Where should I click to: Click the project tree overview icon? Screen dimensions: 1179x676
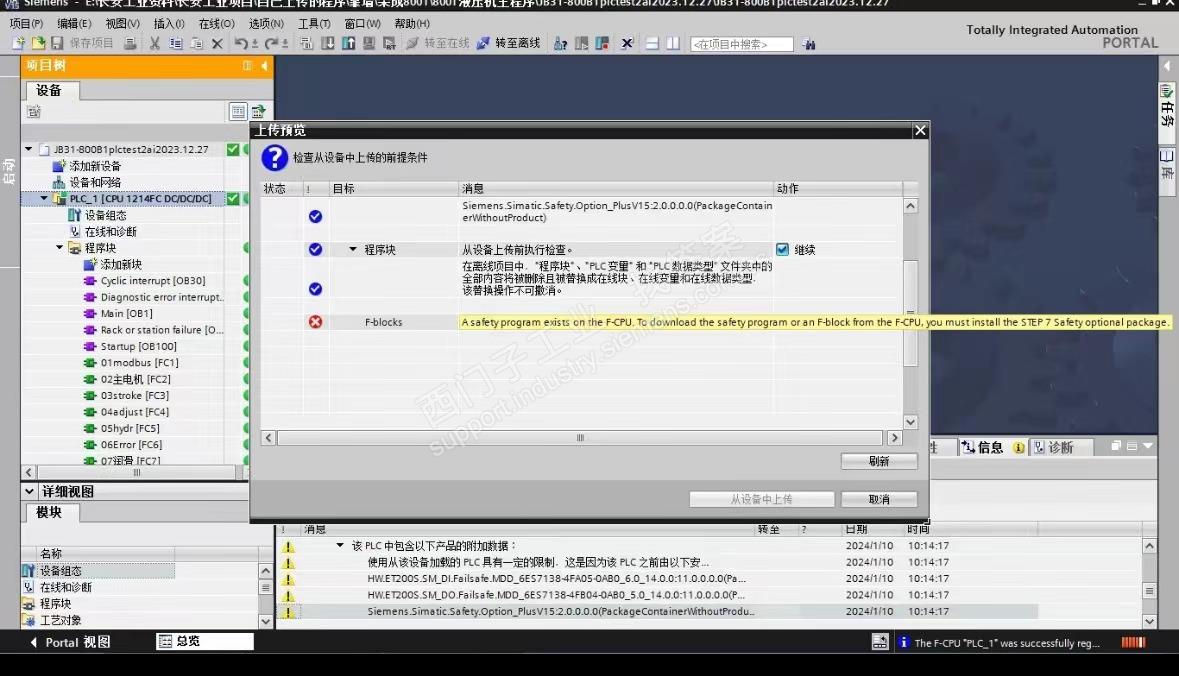[x=238, y=112]
